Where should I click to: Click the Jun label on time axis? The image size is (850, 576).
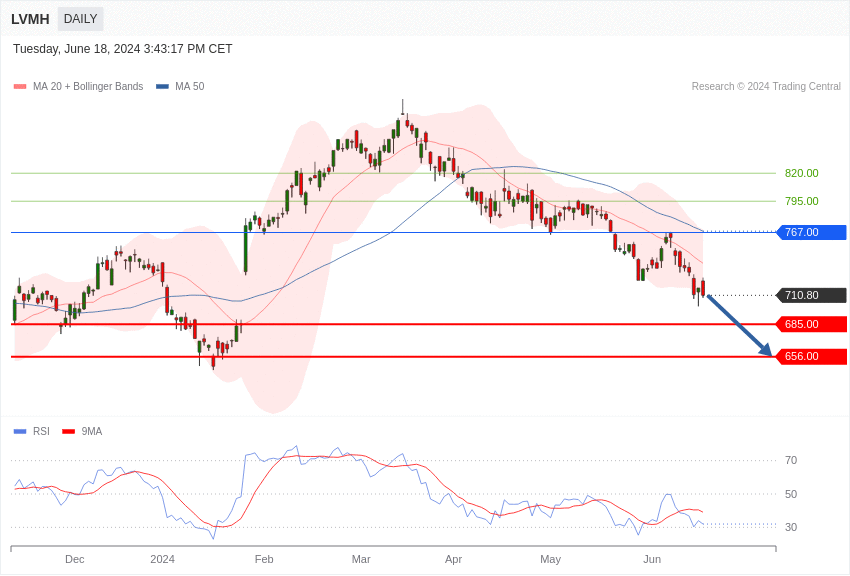point(652,559)
